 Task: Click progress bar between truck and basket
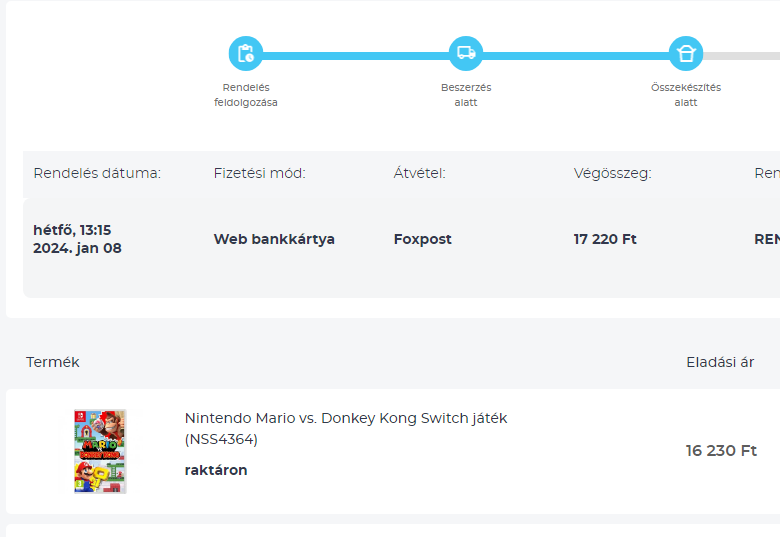click(x=576, y=55)
